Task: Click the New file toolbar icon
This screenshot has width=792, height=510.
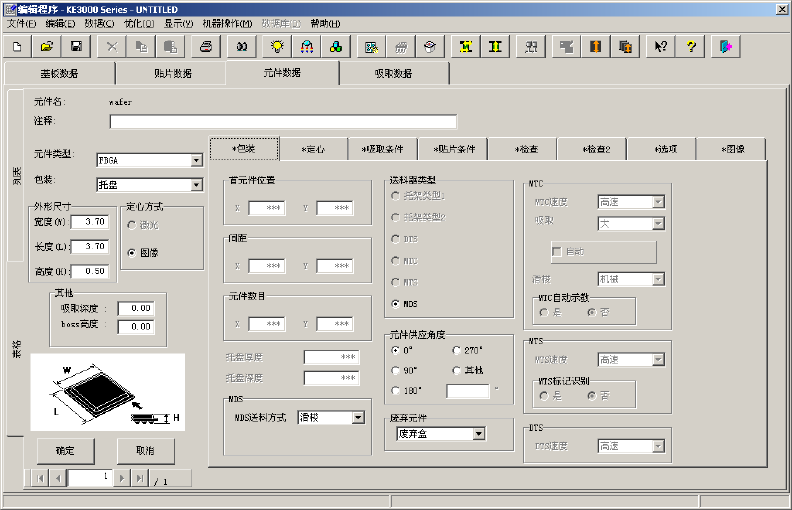Action: coord(17,46)
